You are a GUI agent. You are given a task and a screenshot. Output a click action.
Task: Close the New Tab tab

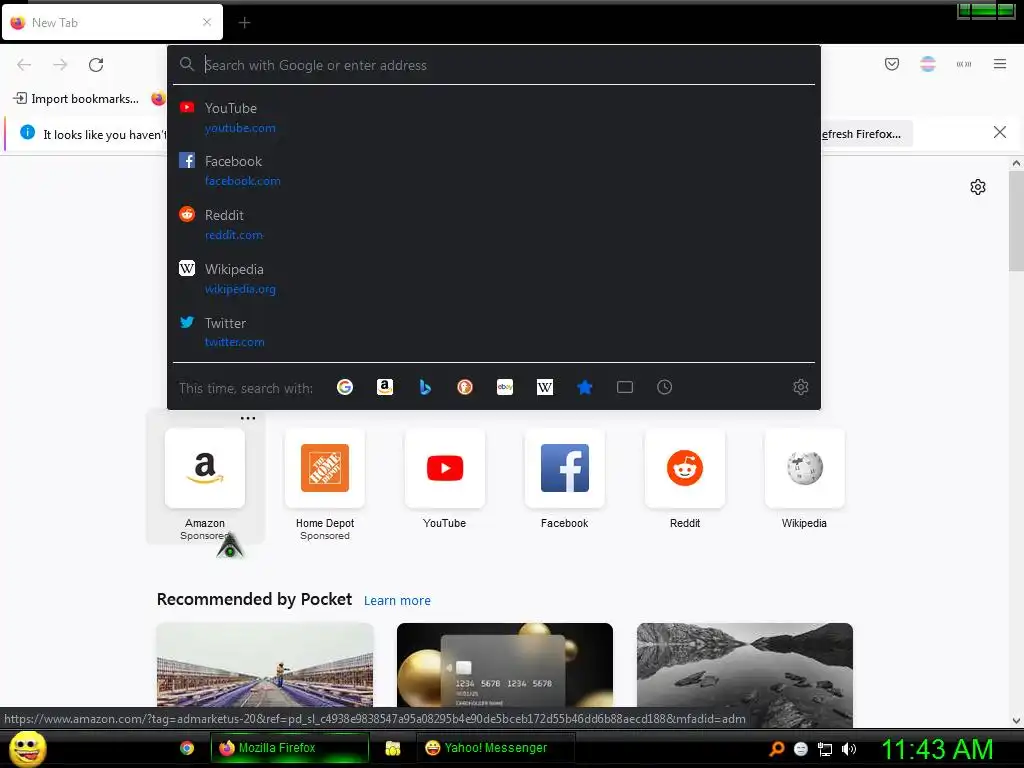(x=207, y=22)
